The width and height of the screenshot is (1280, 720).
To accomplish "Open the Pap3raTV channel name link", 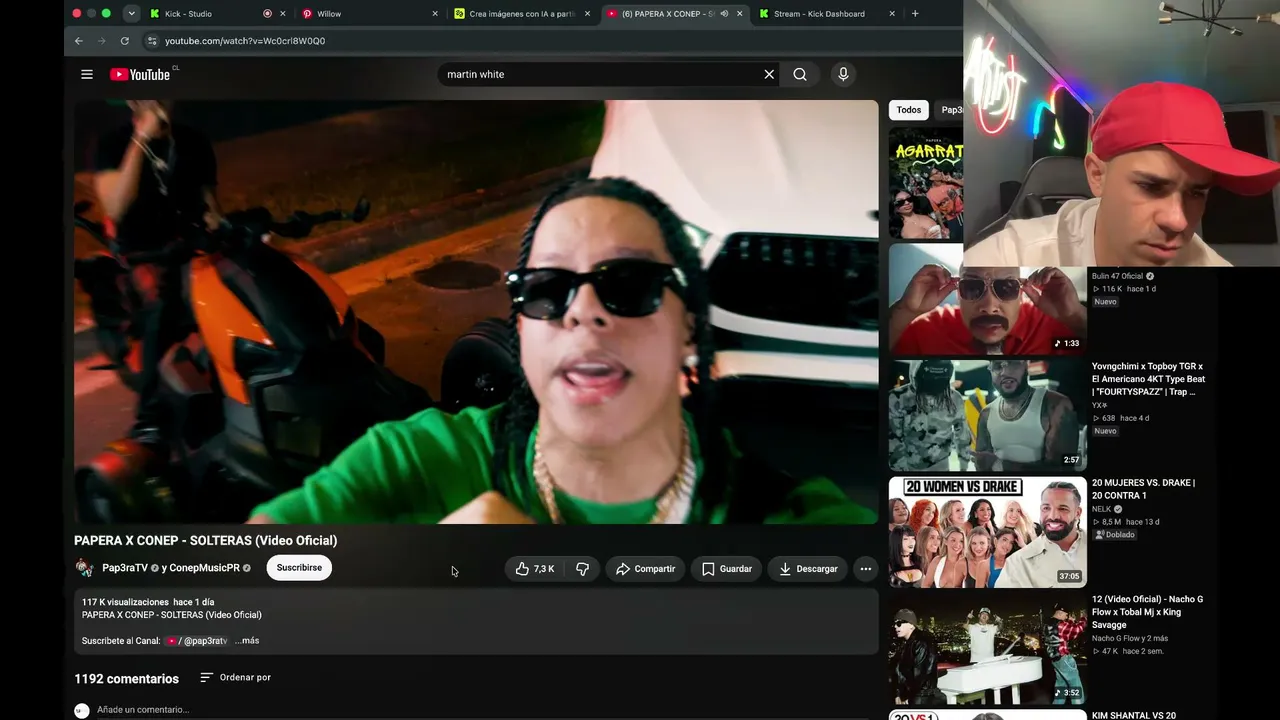I will pos(125,568).
